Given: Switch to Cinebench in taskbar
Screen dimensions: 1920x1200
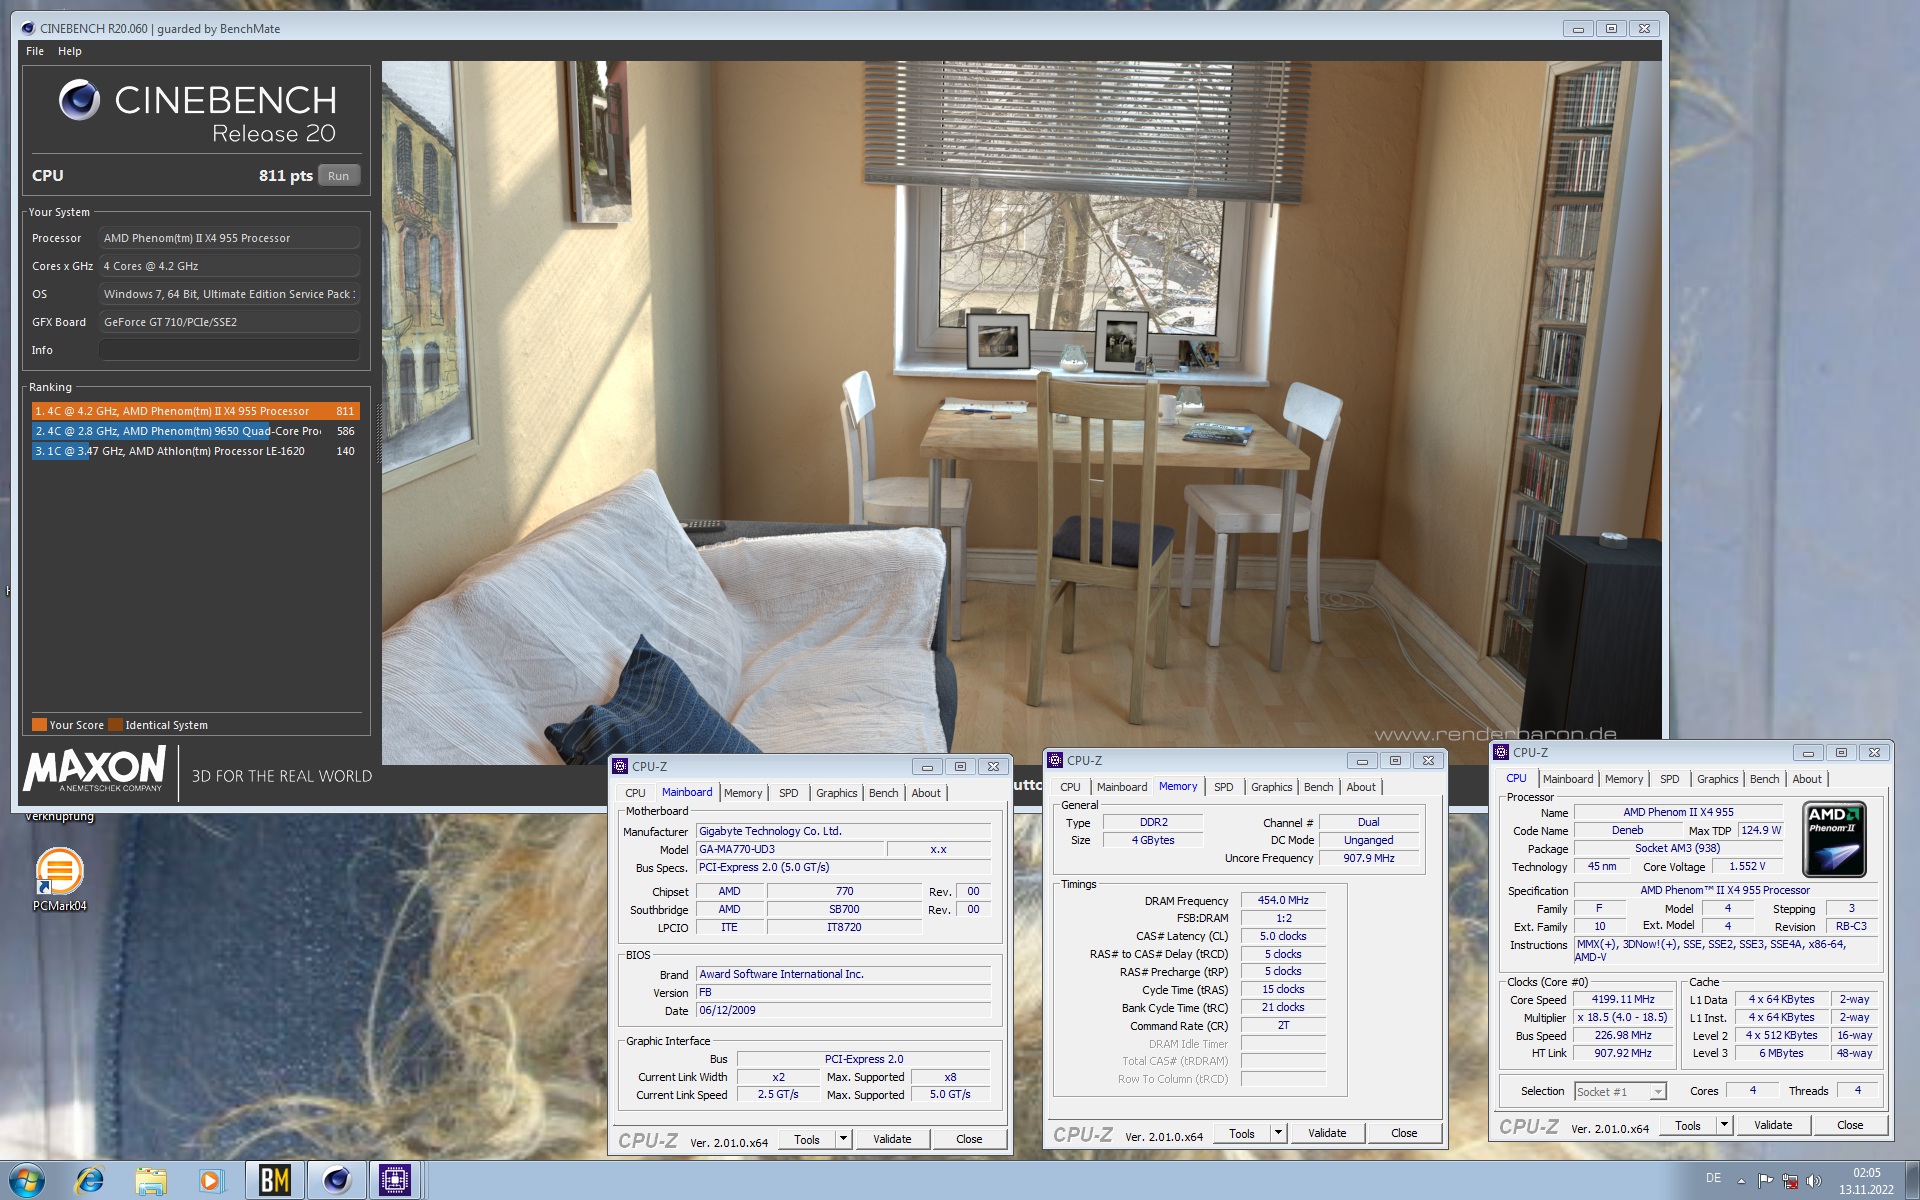Looking at the screenshot, I should click(336, 1181).
